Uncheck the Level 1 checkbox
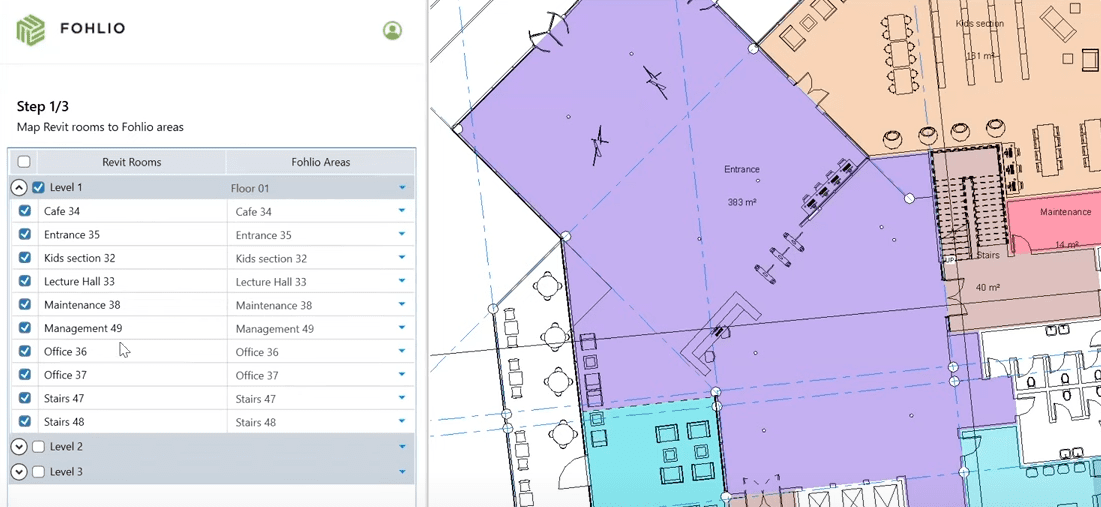Viewport: 1101px width, 507px height. pyautogui.click(x=39, y=187)
